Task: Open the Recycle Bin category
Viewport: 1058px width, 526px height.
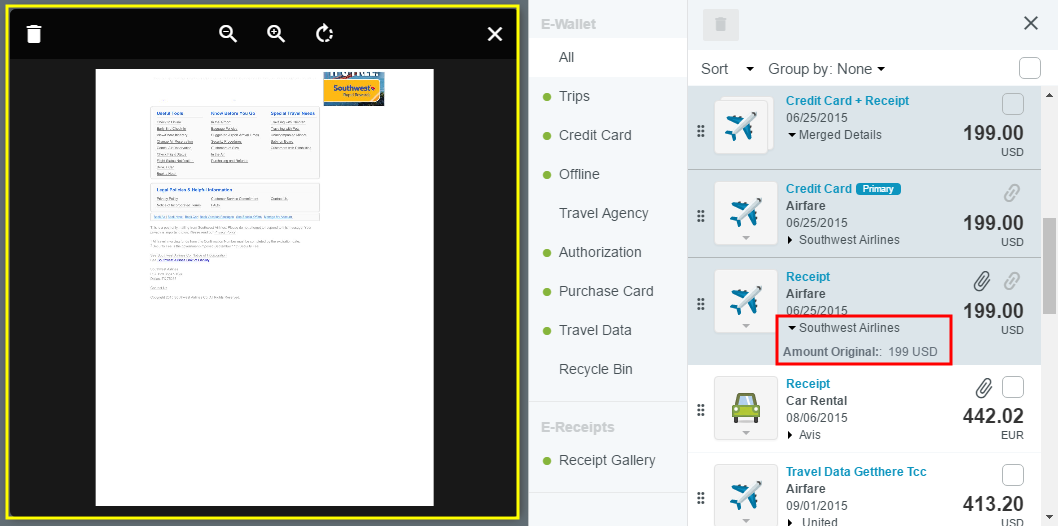Action: click(x=595, y=369)
